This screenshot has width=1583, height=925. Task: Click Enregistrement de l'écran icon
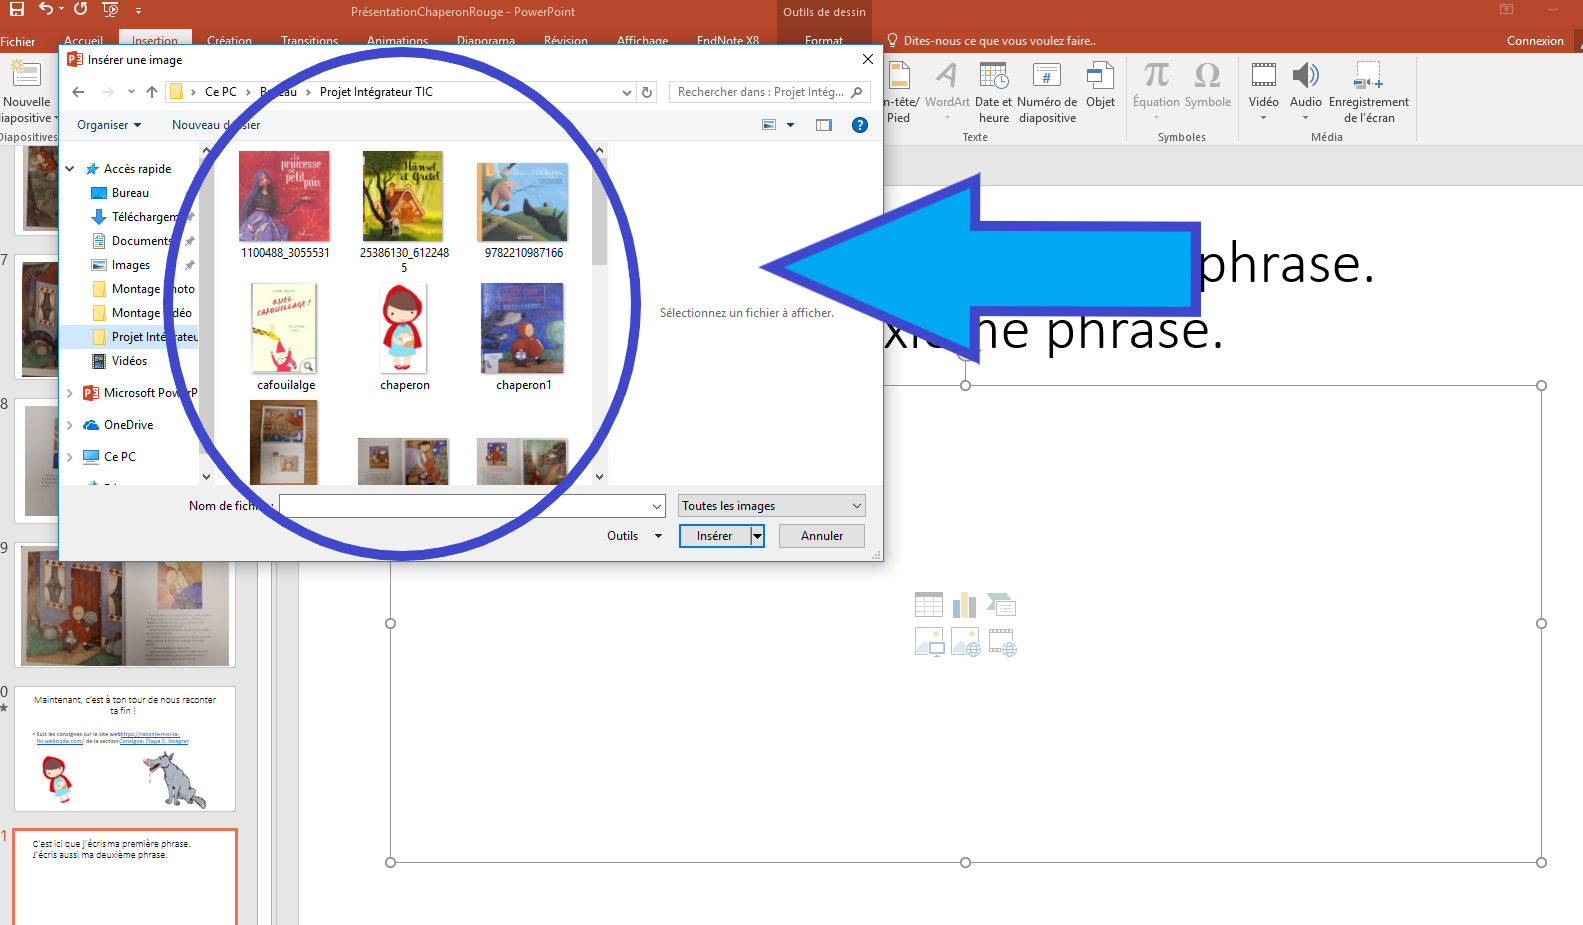(x=1368, y=92)
